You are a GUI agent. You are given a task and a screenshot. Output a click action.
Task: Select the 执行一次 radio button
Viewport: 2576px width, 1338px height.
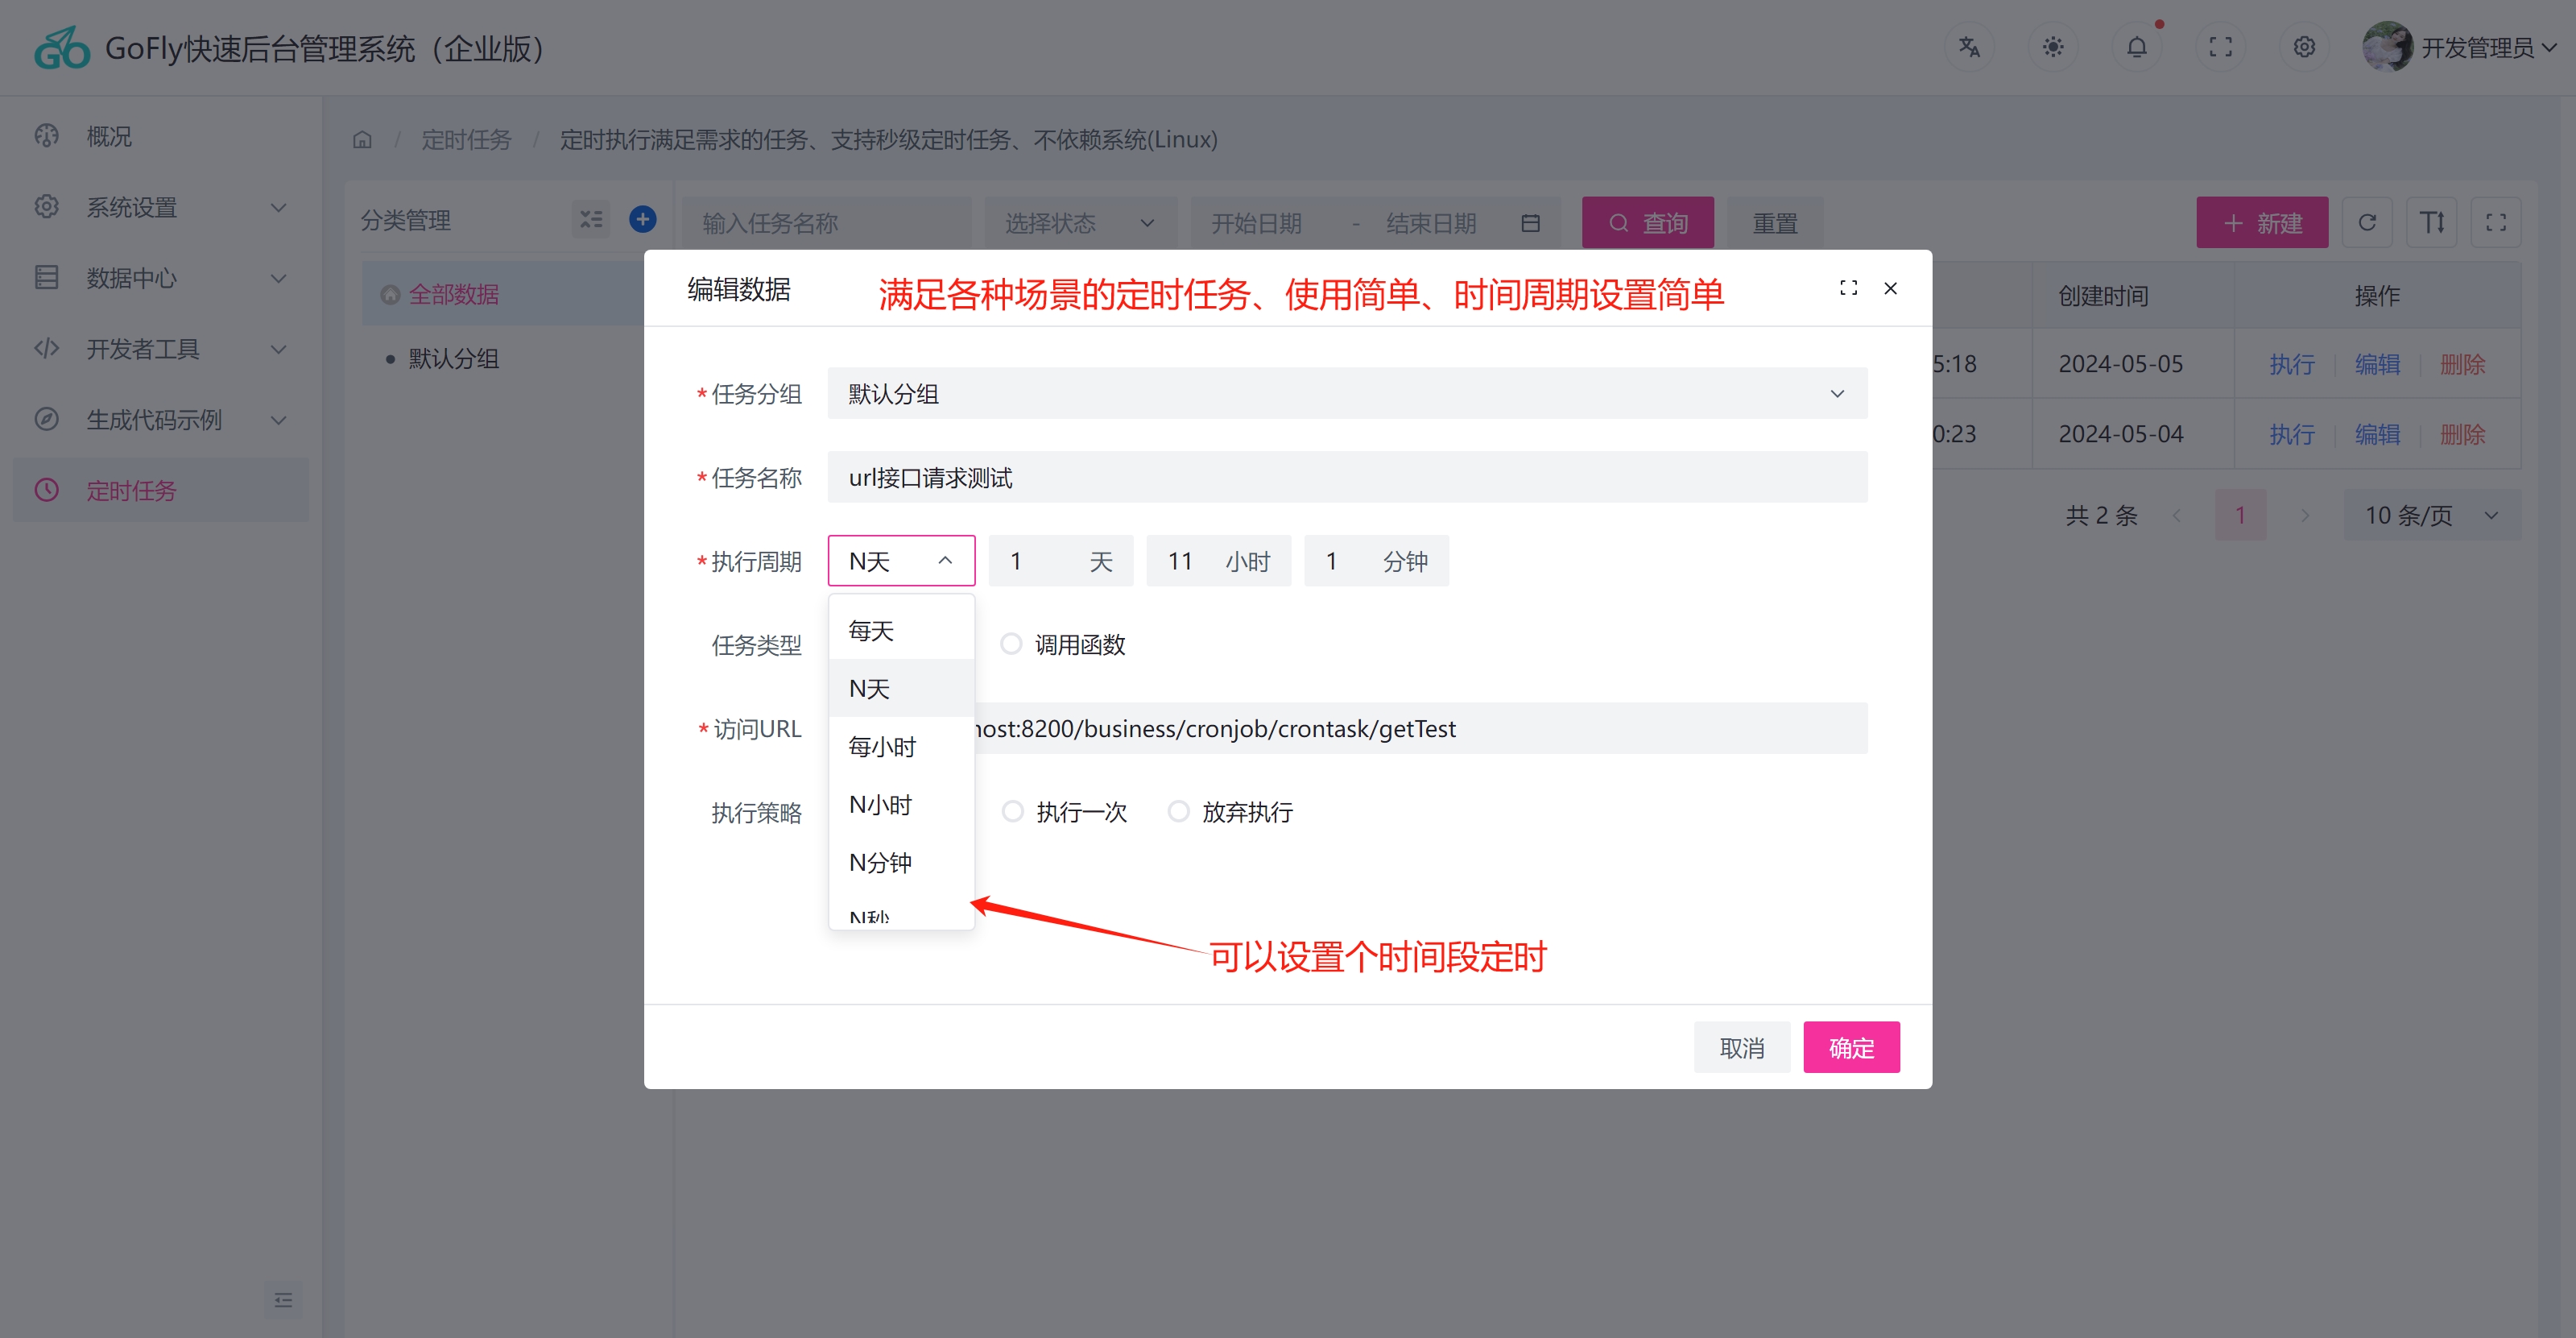pyautogui.click(x=1013, y=811)
